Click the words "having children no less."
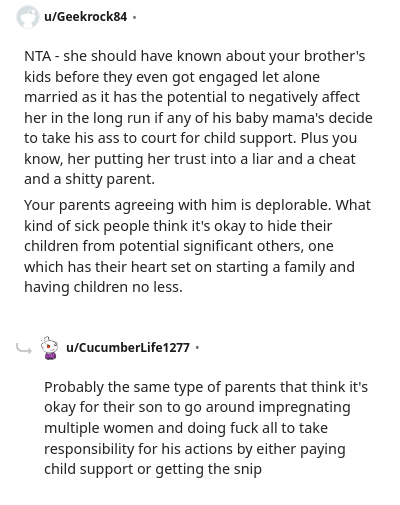Viewport: 400px width, 505px height. click(103, 287)
